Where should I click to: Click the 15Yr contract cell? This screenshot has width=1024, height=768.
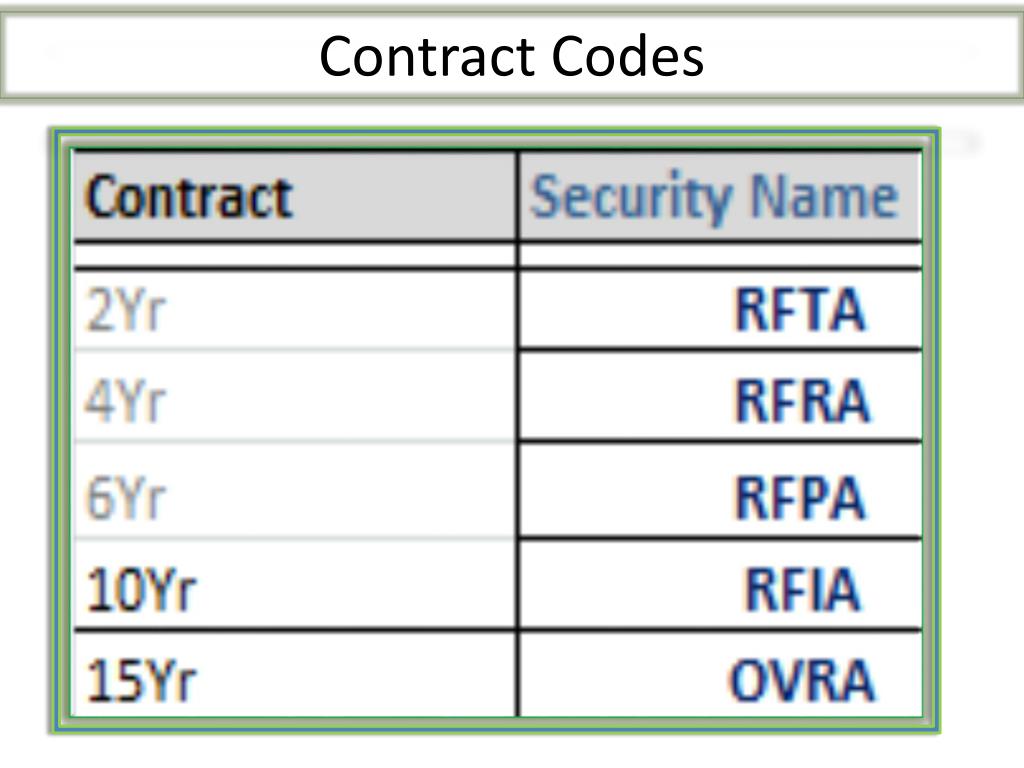295,675
